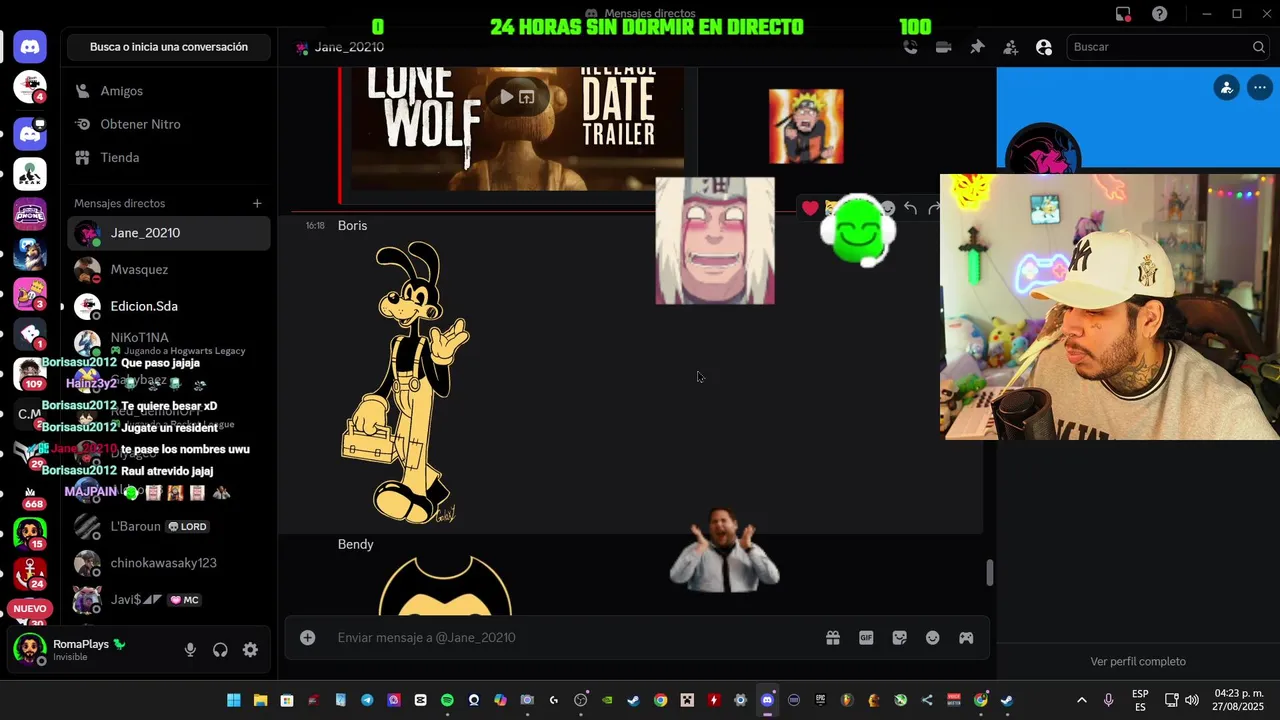This screenshot has width=1280, height=720.
Task: Open the C.M server icon
Action: click(x=30, y=413)
